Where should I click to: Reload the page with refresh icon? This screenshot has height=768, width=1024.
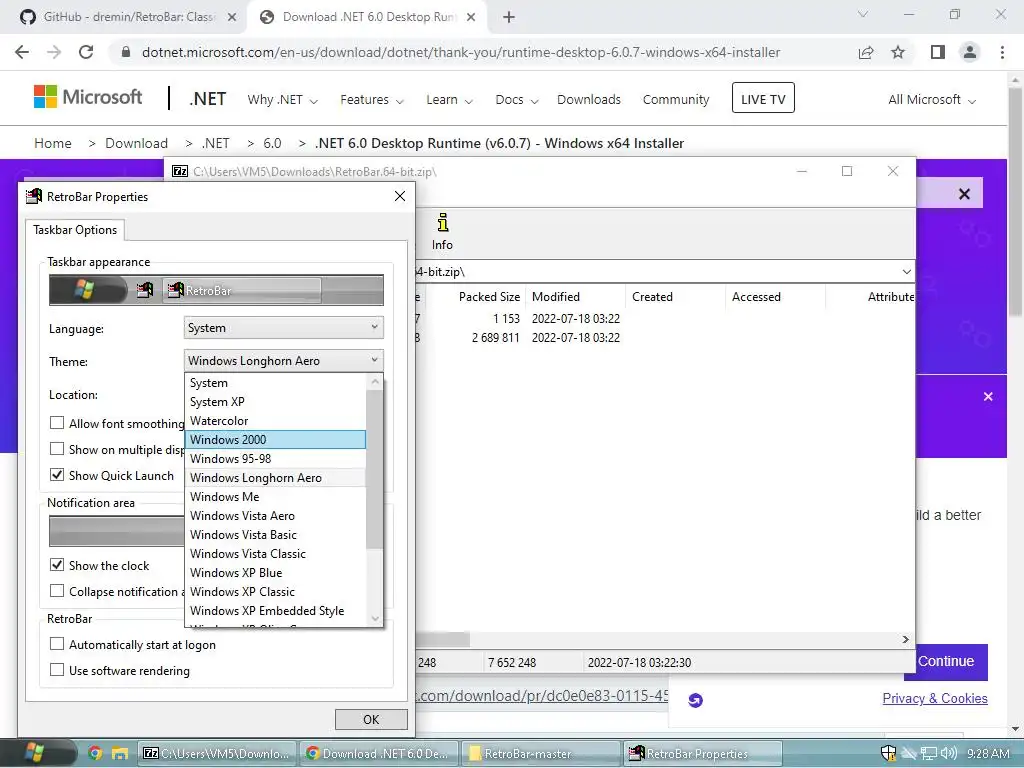pyautogui.click(x=86, y=52)
